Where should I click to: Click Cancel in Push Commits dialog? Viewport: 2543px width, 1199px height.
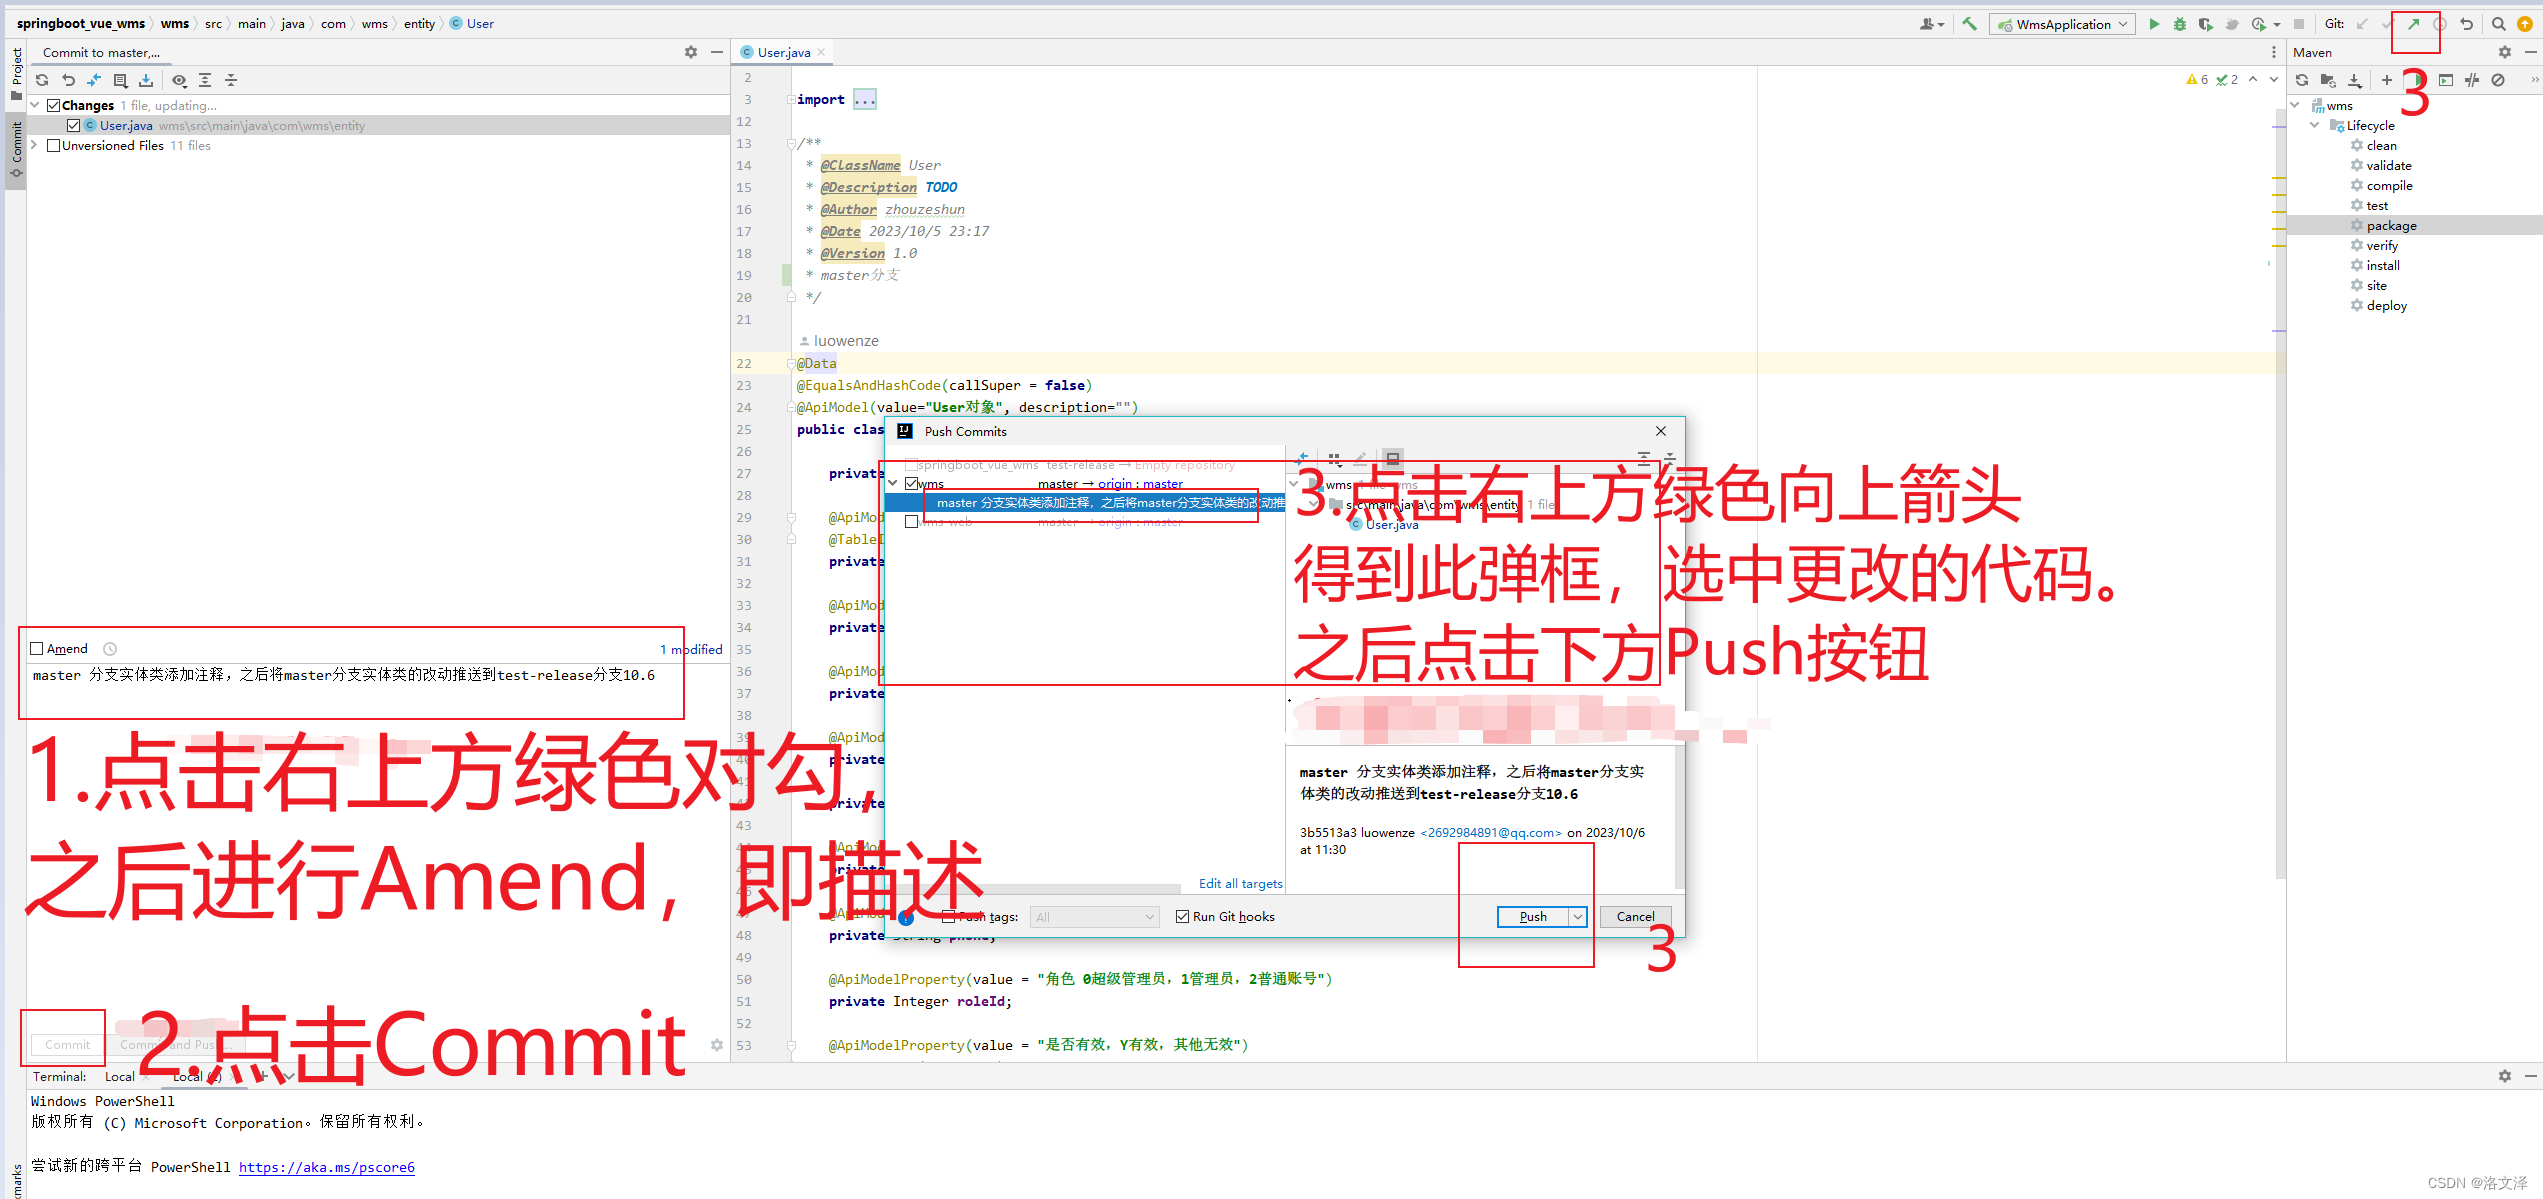1635,916
